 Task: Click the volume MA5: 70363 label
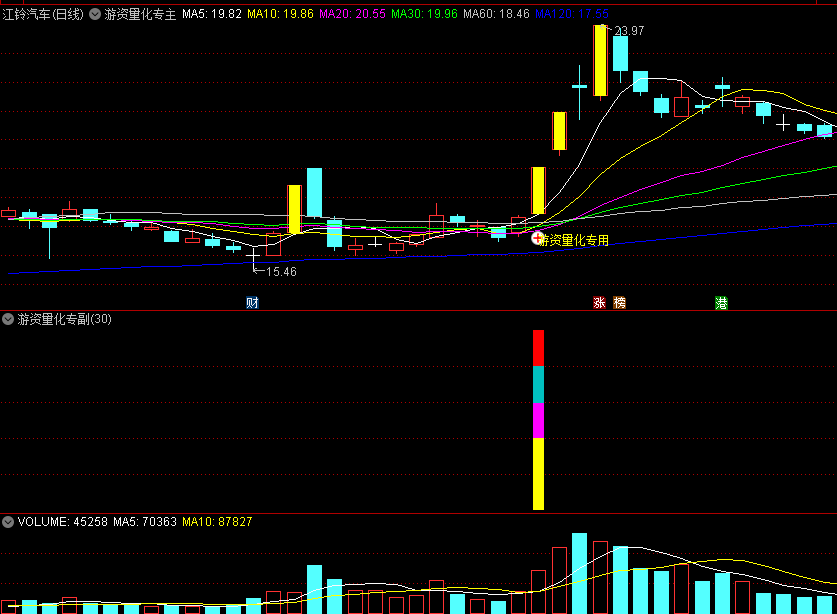pyautogui.click(x=145, y=522)
